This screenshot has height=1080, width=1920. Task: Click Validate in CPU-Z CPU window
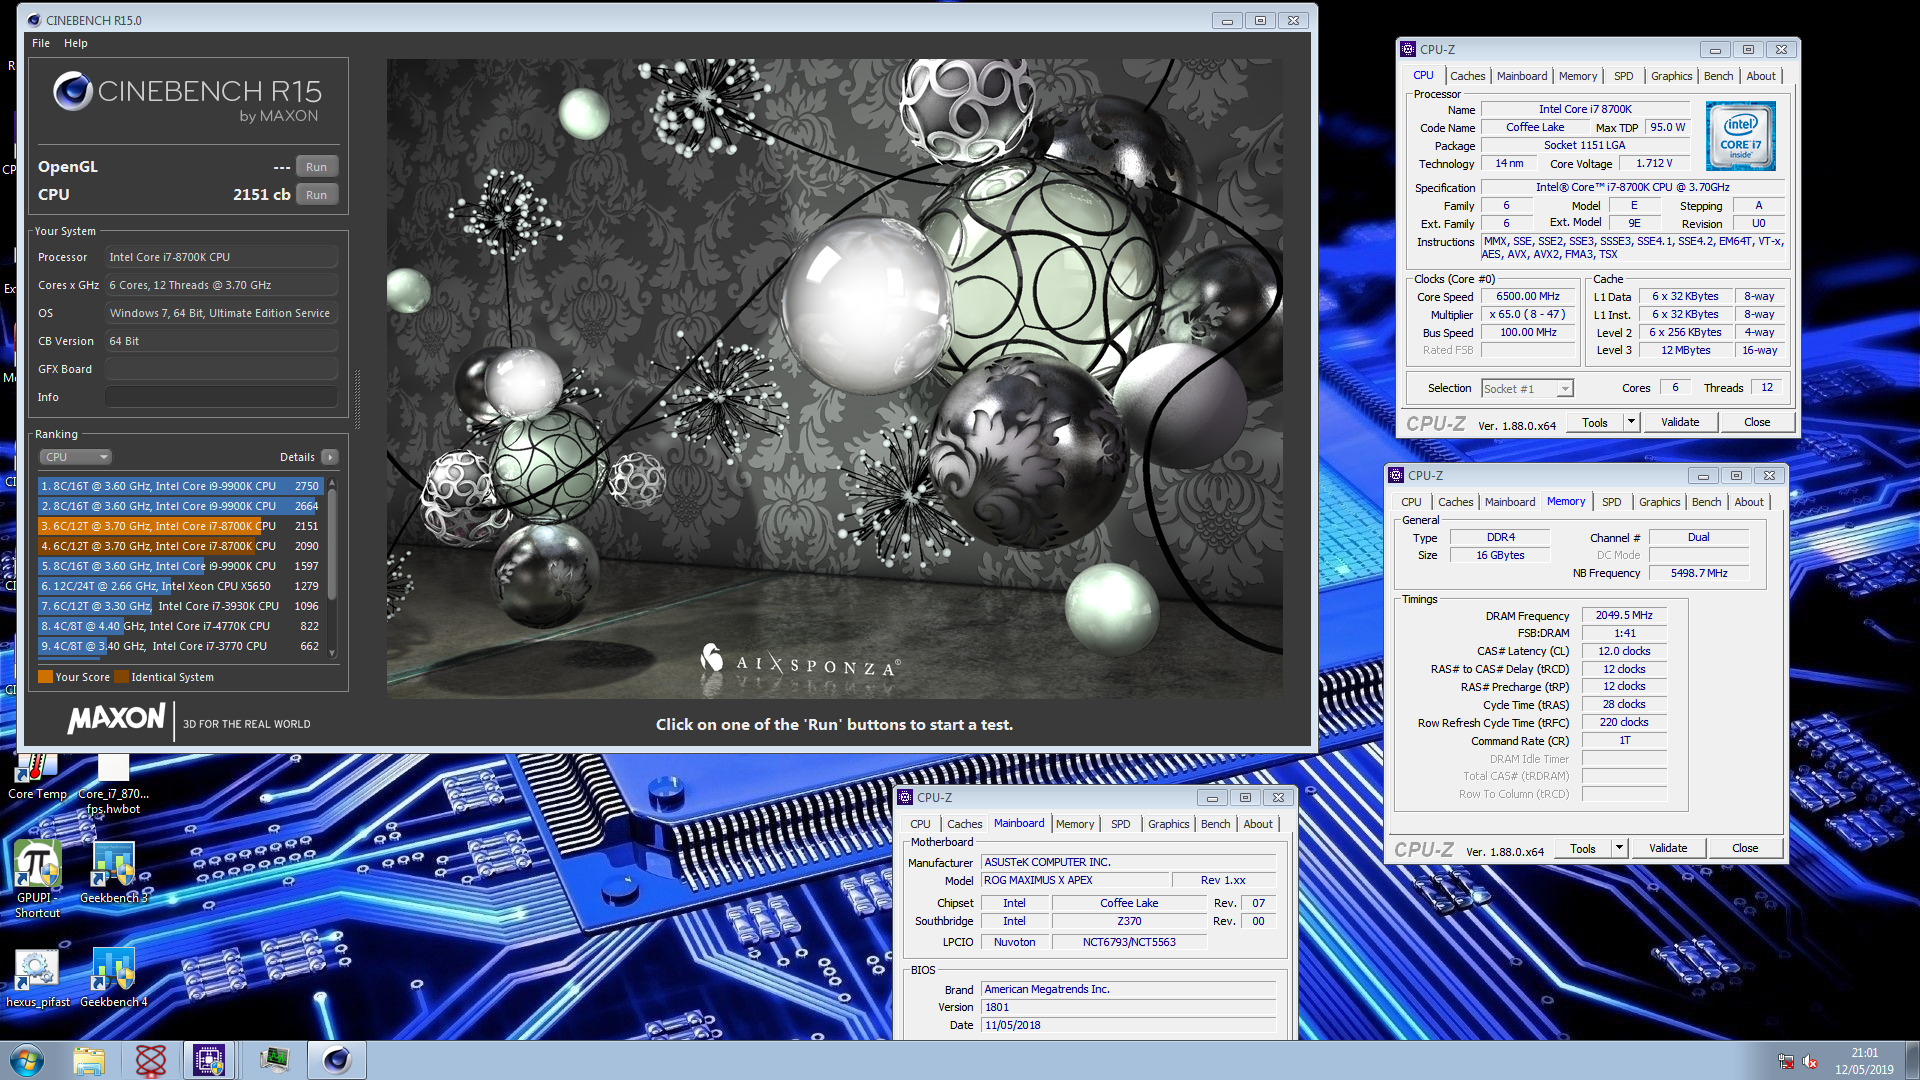click(1680, 422)
